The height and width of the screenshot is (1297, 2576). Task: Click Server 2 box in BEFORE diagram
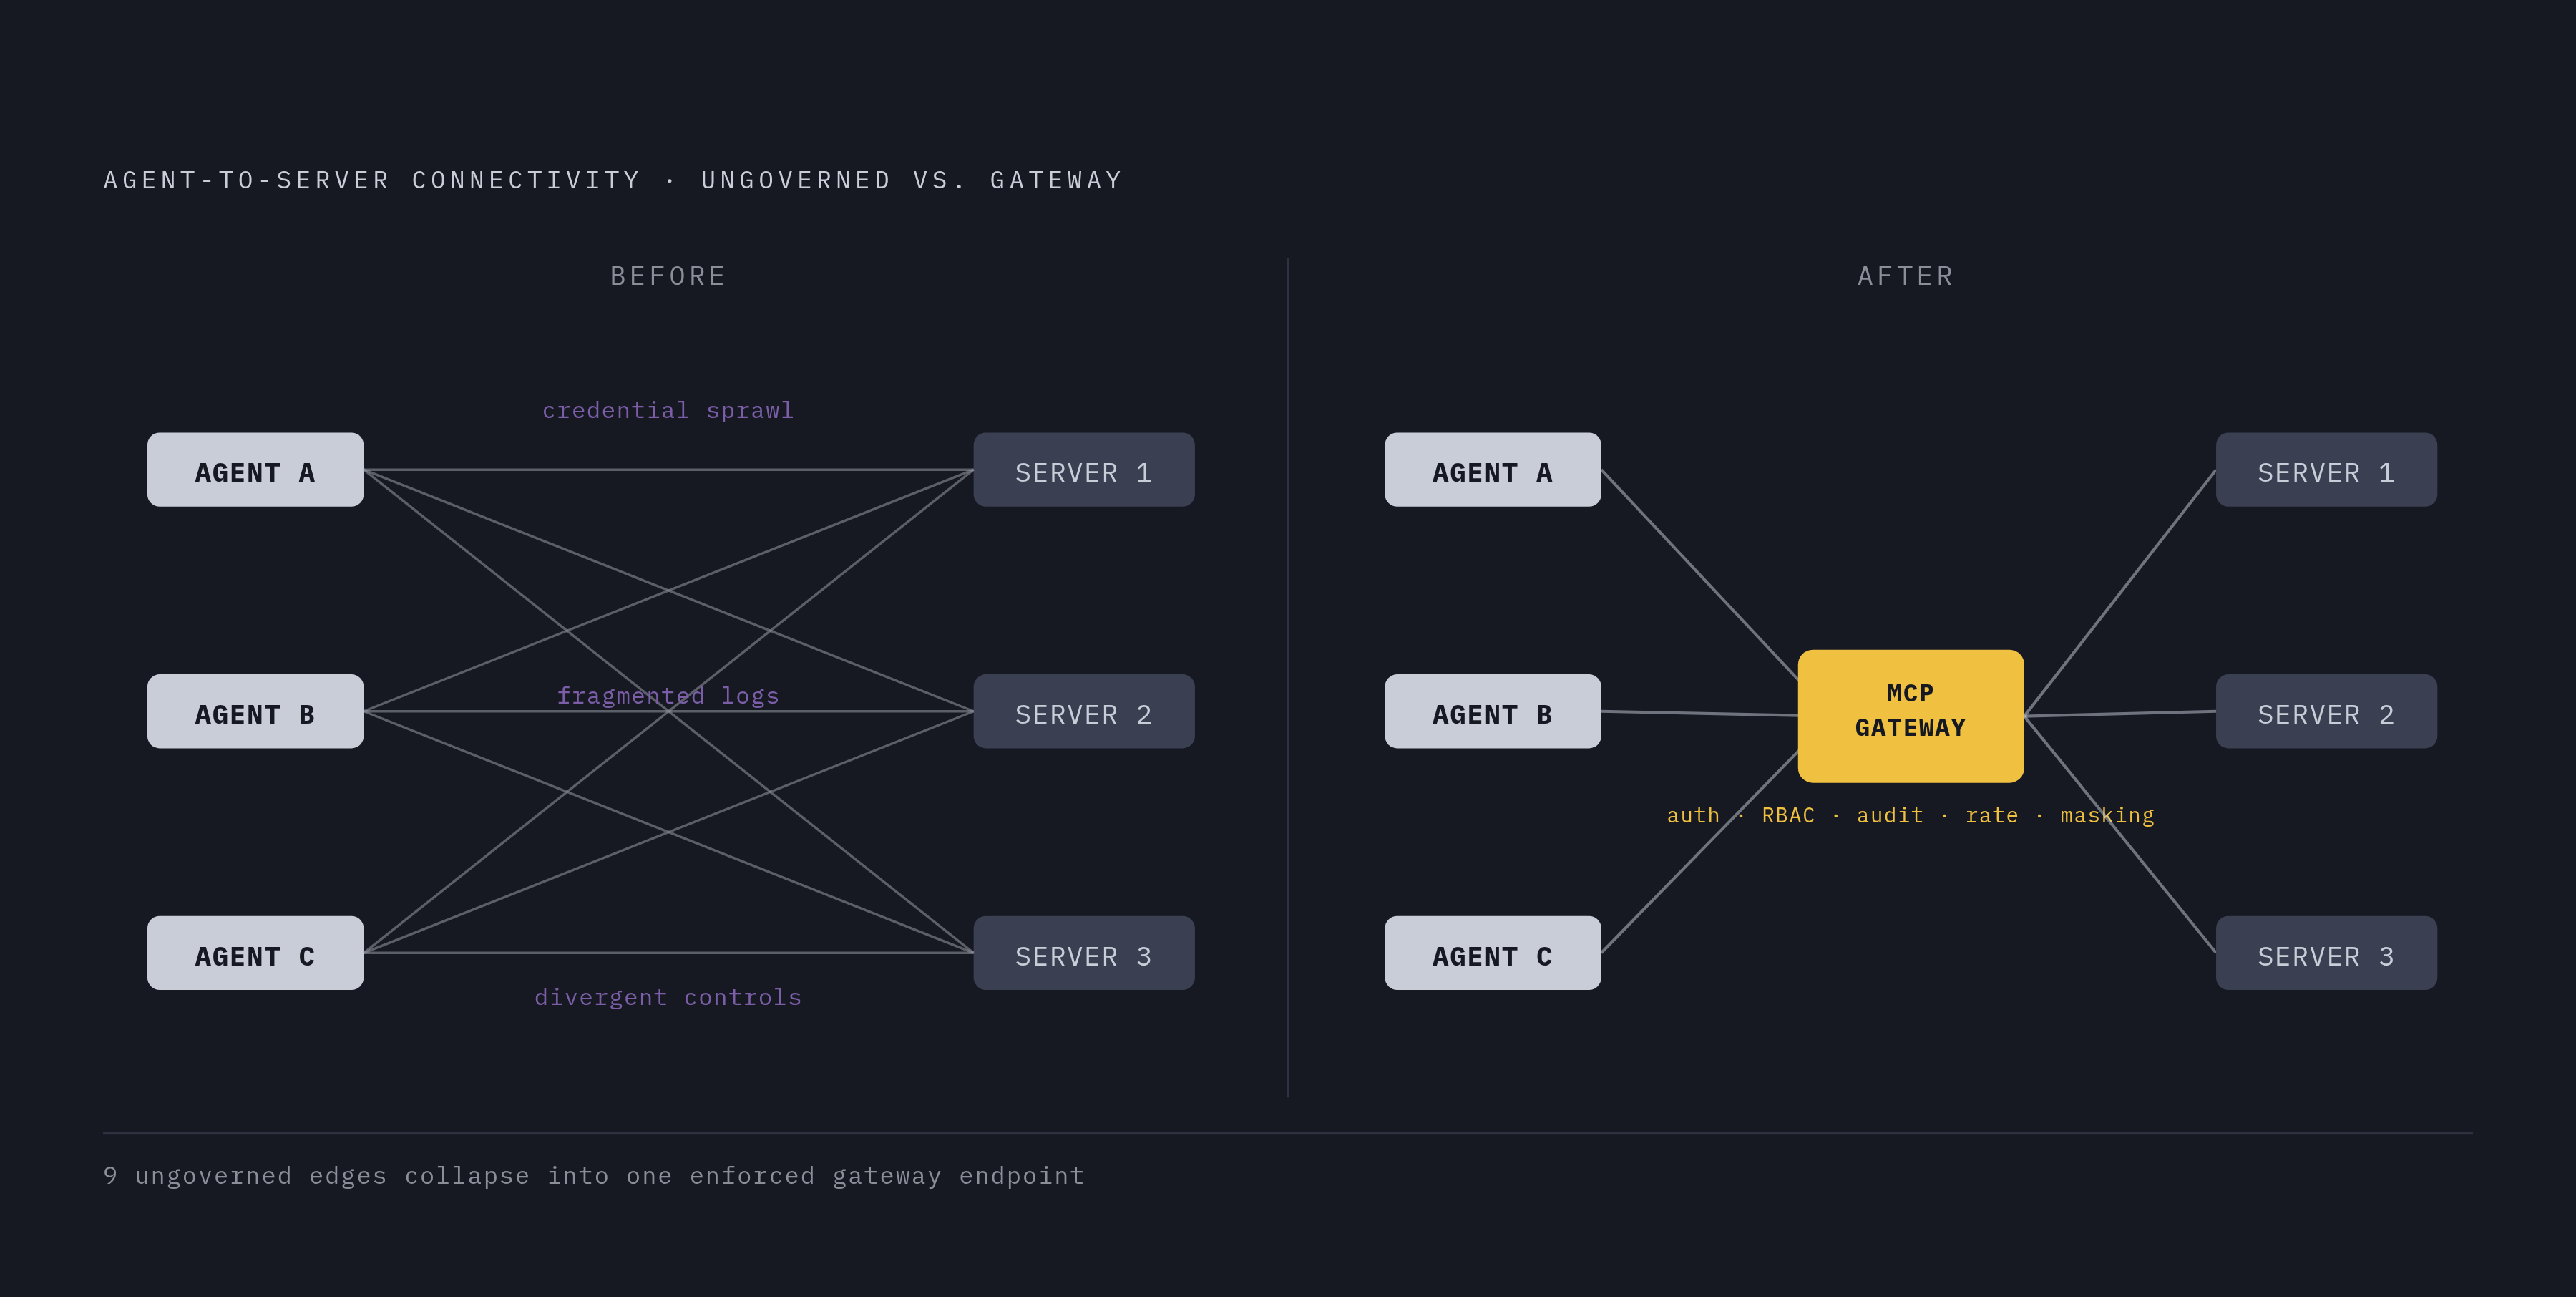1084,712
